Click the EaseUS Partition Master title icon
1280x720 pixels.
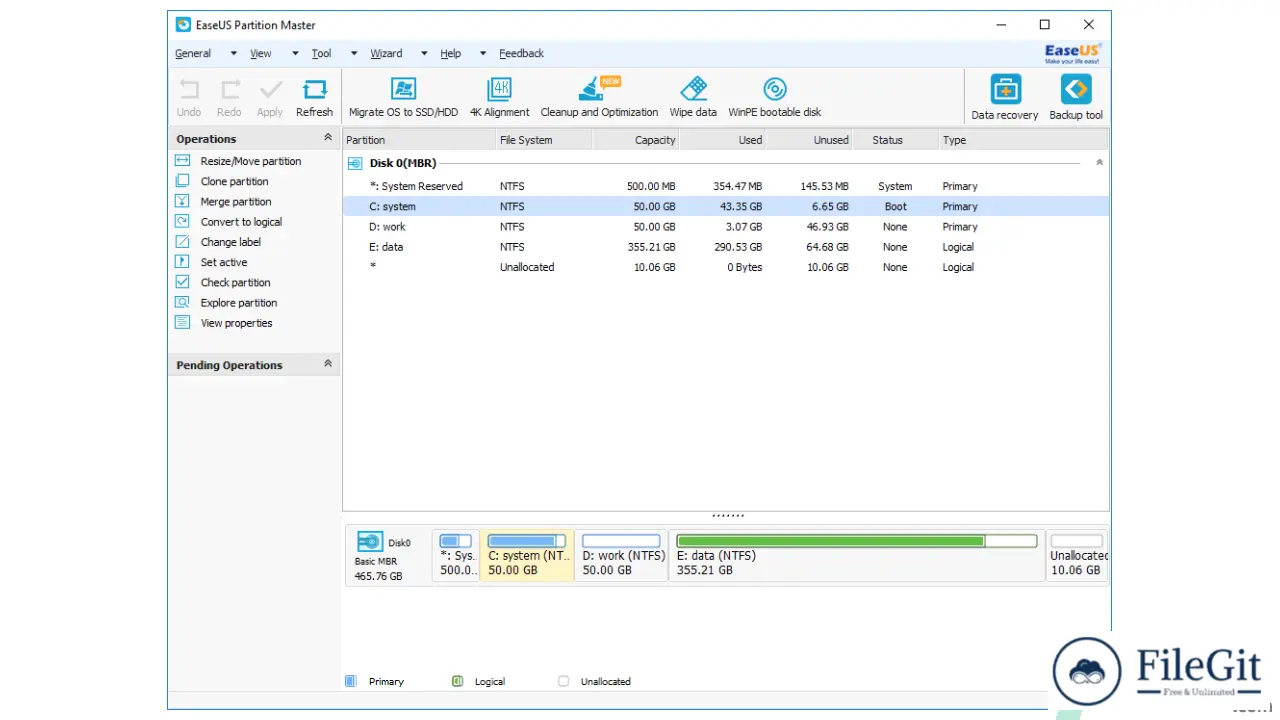[183, 25]
